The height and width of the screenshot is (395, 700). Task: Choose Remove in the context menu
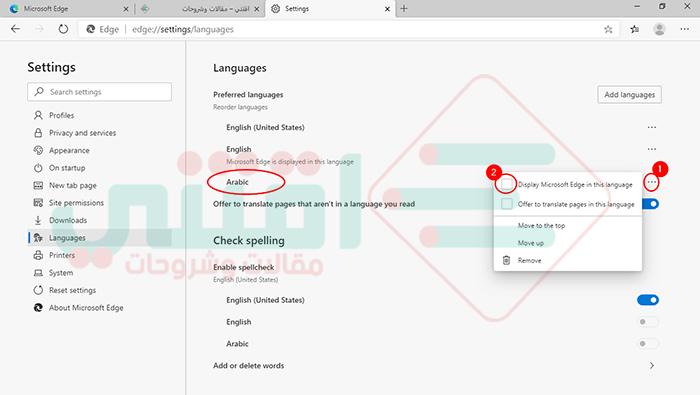pos(529,260)
